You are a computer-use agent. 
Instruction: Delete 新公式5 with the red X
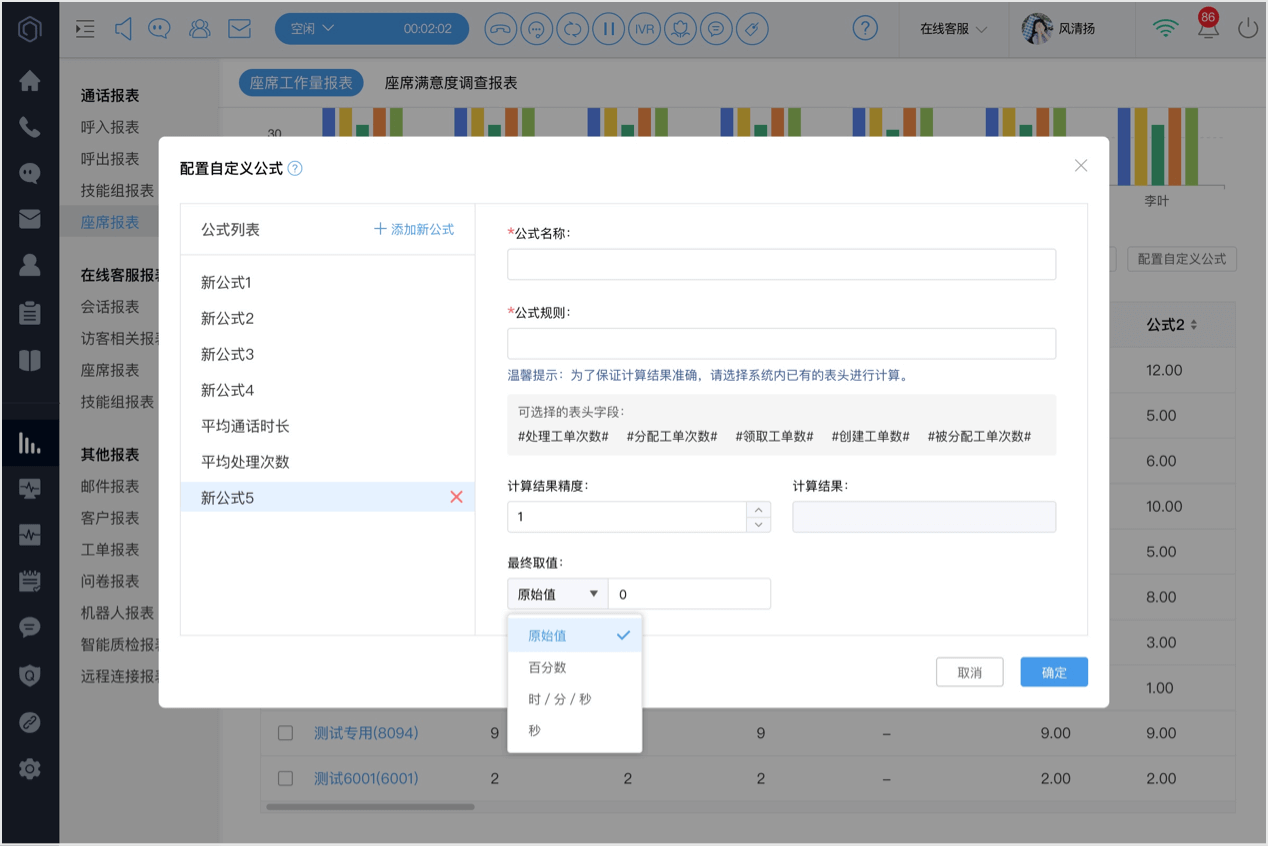(456, 497)
